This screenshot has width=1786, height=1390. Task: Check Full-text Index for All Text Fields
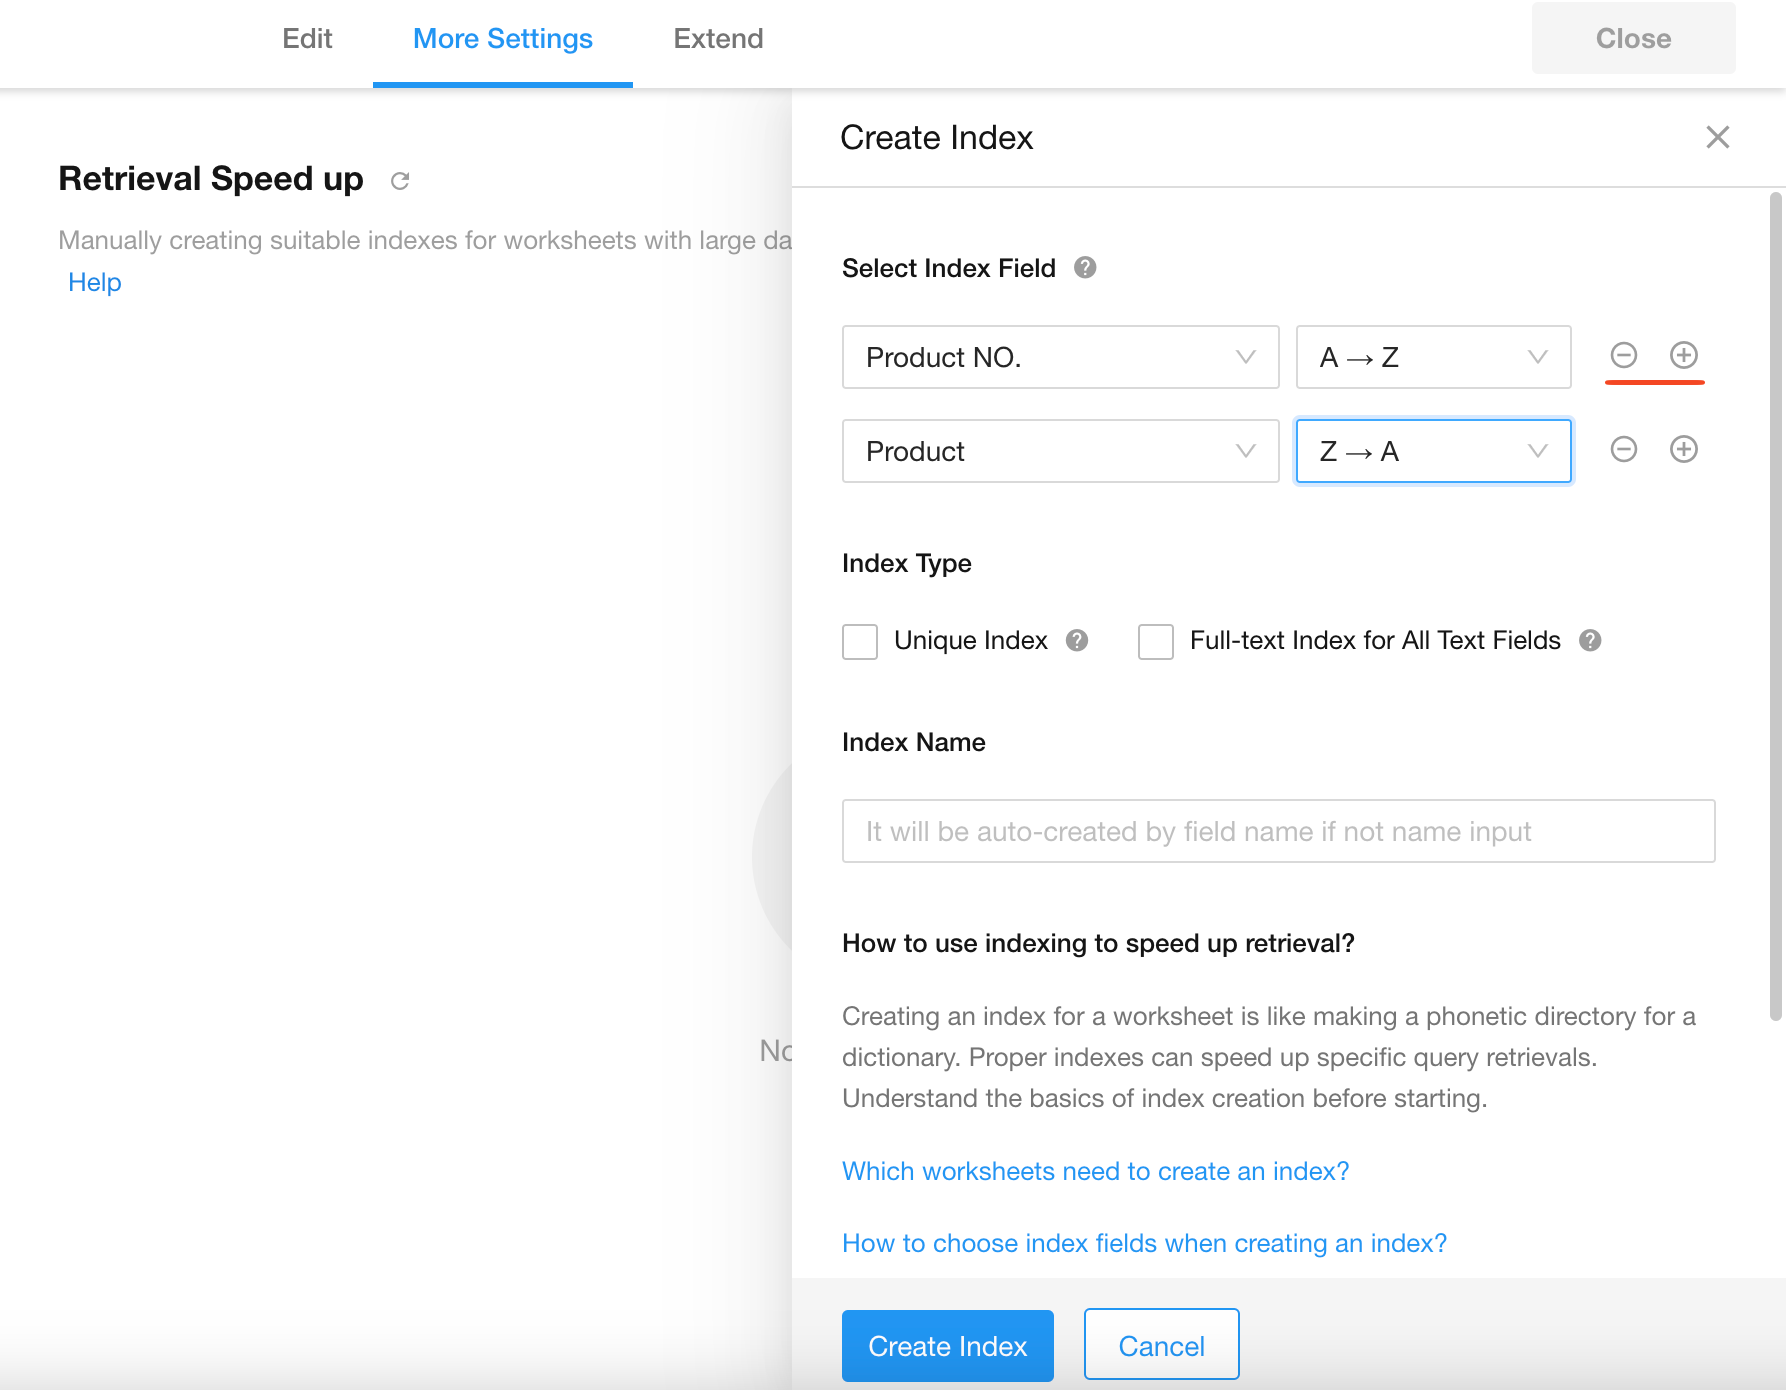tap(1155, 641)
